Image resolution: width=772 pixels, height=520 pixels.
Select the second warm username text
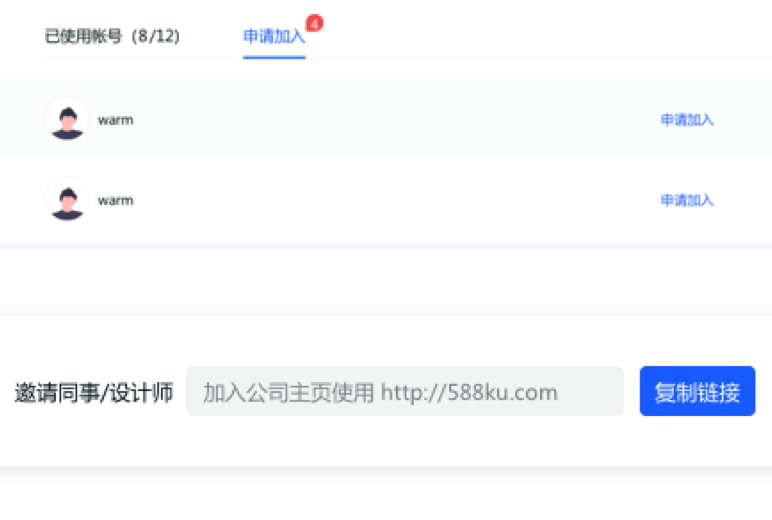click(116, 200)
